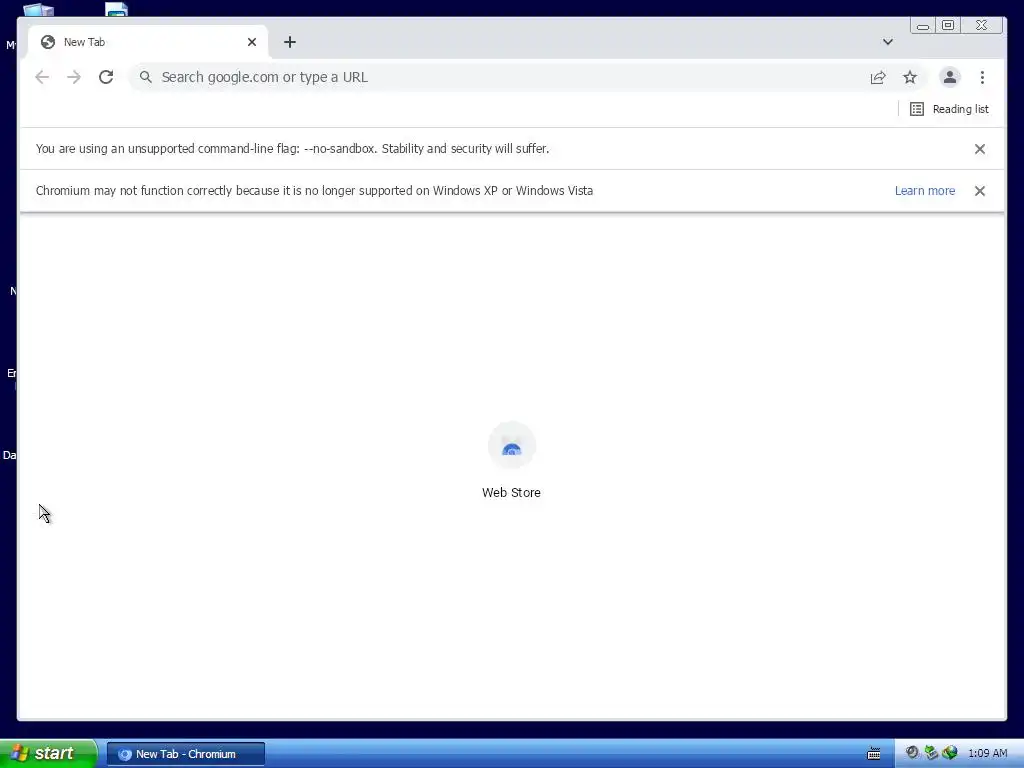Click the New Tab - Chromium taskbar button
Viewport: 1024px width, 768px height.
coord(186,754)
